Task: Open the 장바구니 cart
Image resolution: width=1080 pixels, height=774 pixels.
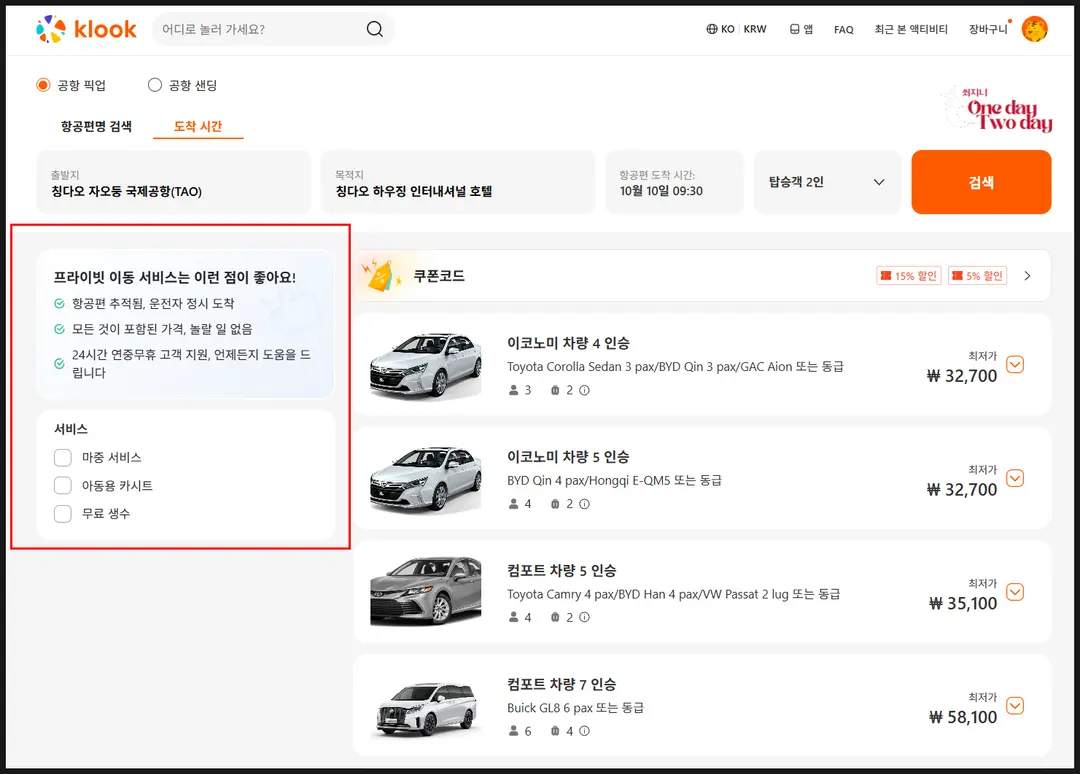Action: pyautogui.click(x=988, y=29)
